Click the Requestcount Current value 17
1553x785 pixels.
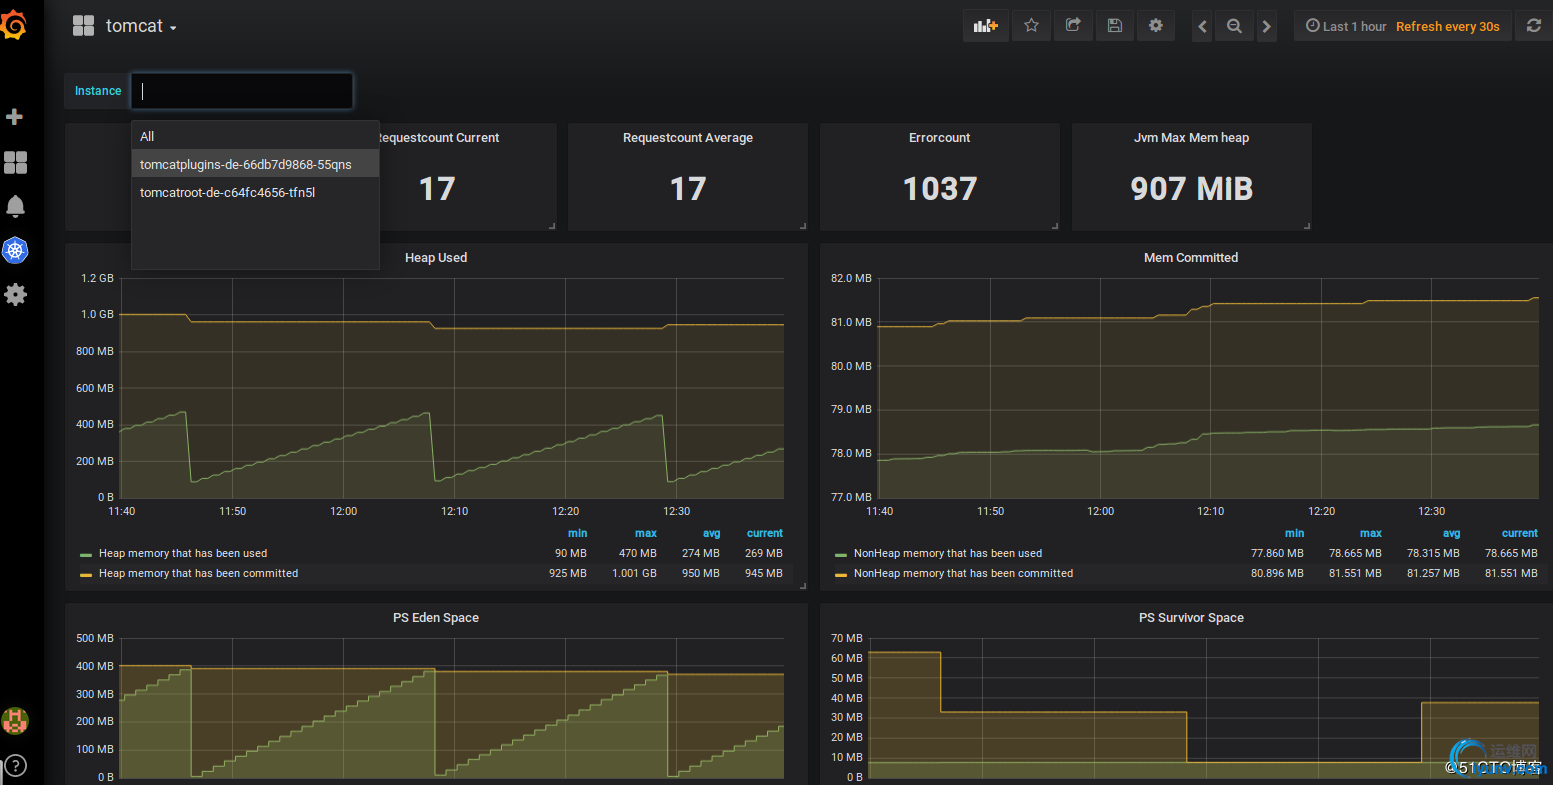tap(437, 189)
